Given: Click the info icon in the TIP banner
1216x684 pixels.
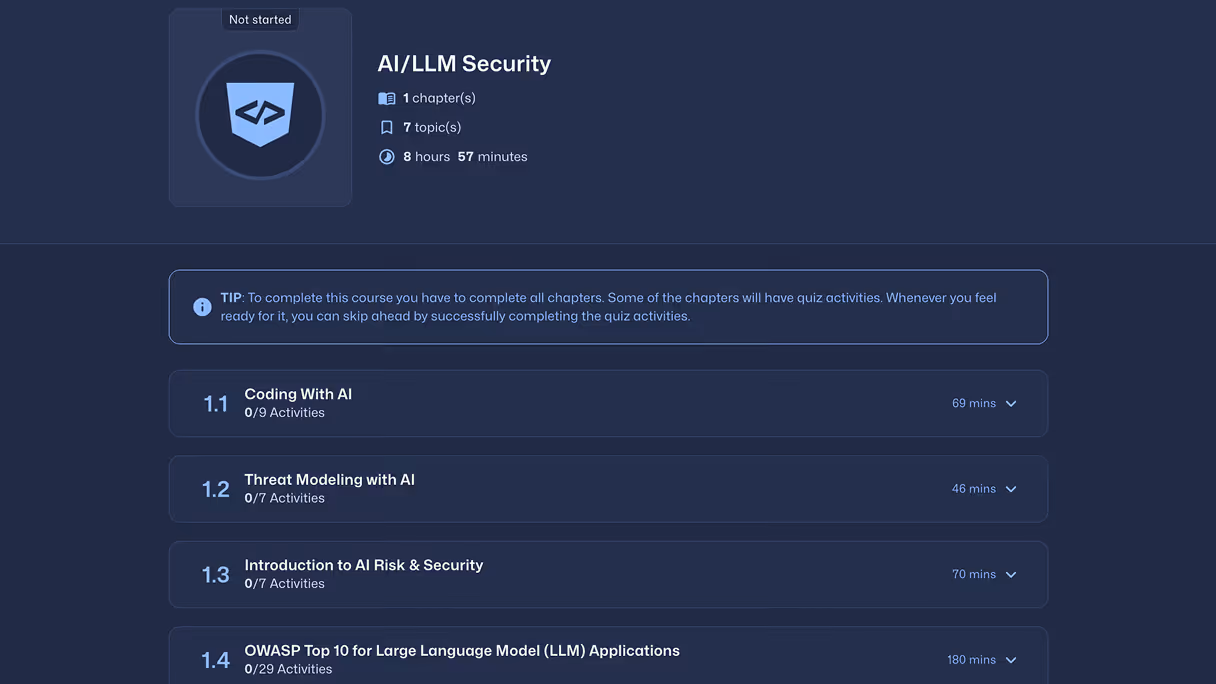Looking at the screenshot, I should click(202, 306).
